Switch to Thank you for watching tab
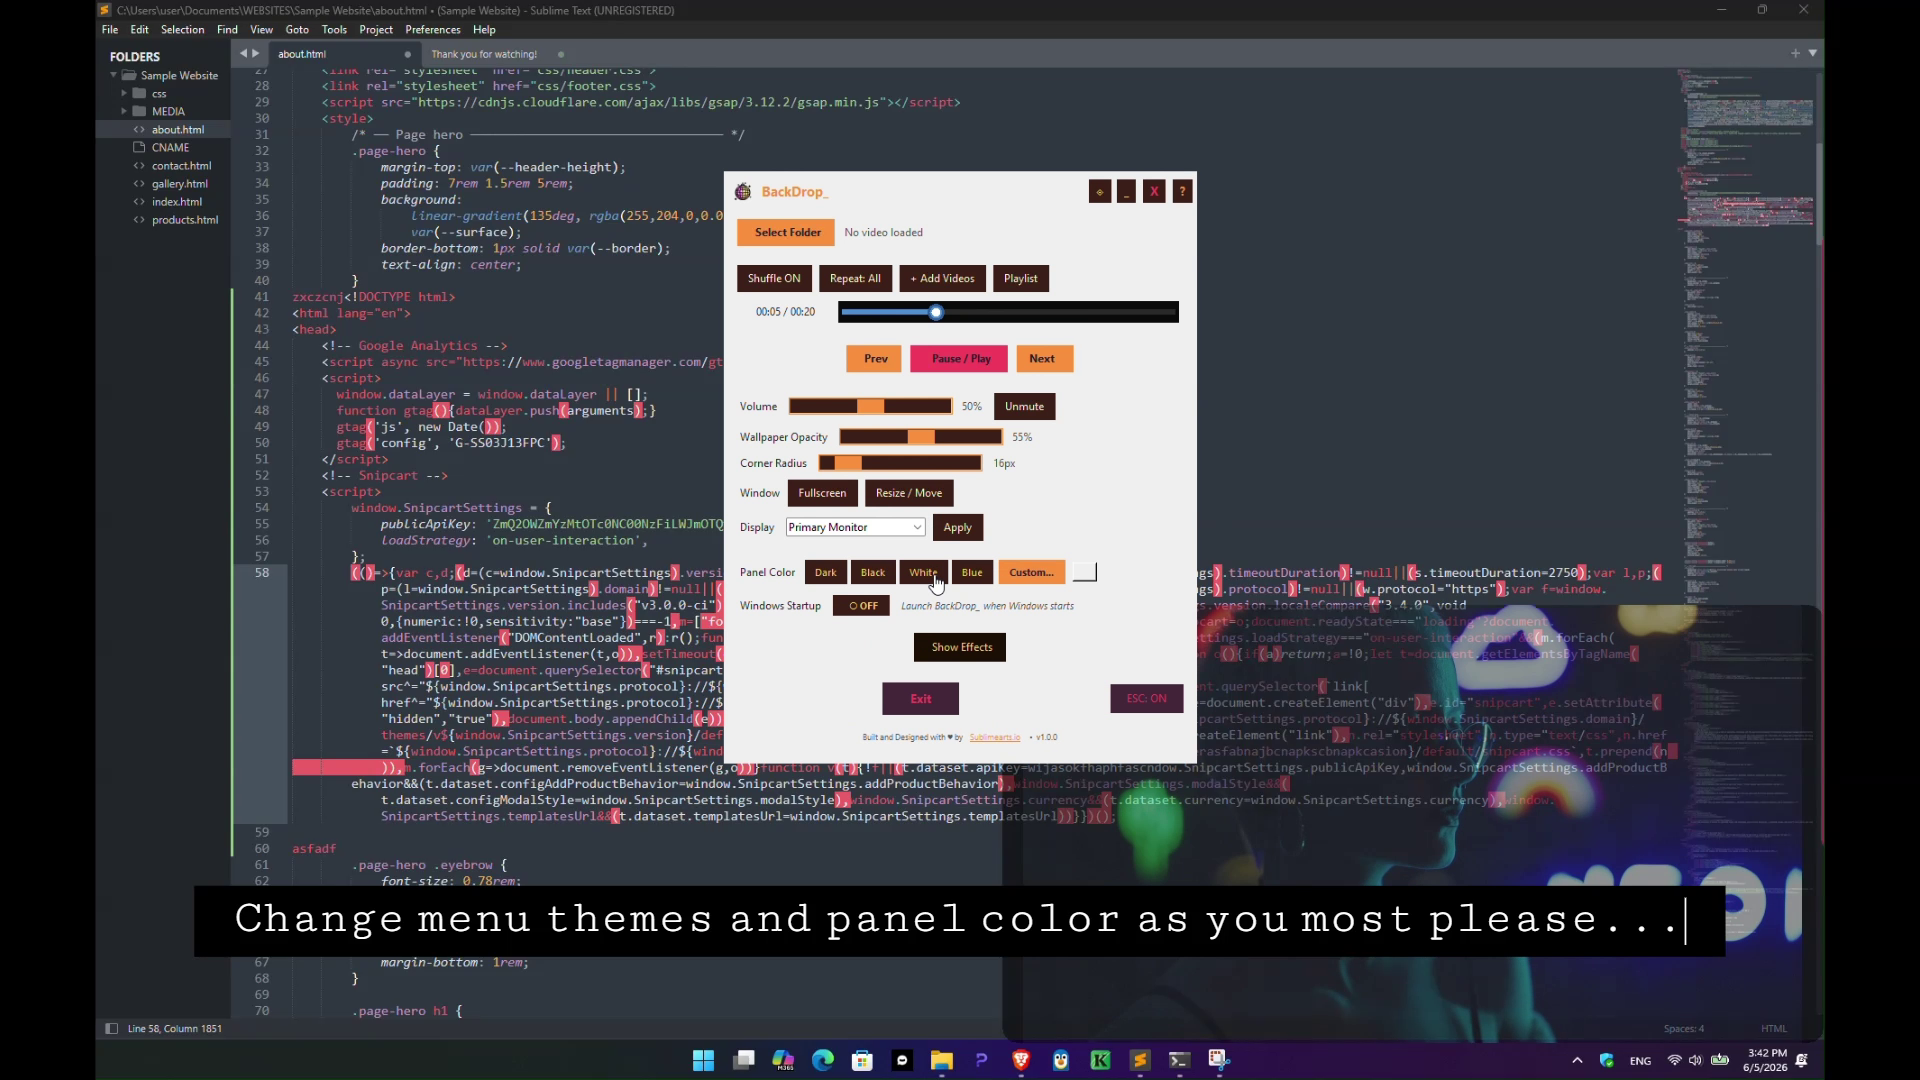 497,54
